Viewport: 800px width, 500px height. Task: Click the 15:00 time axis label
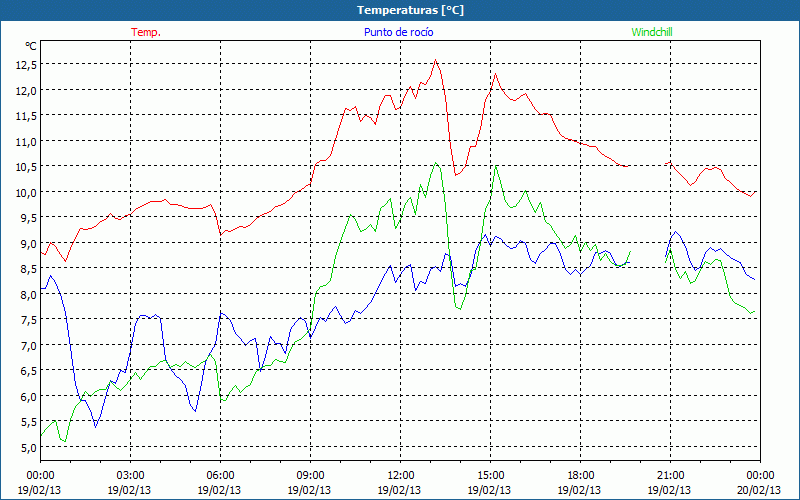[x=490, y=476]
